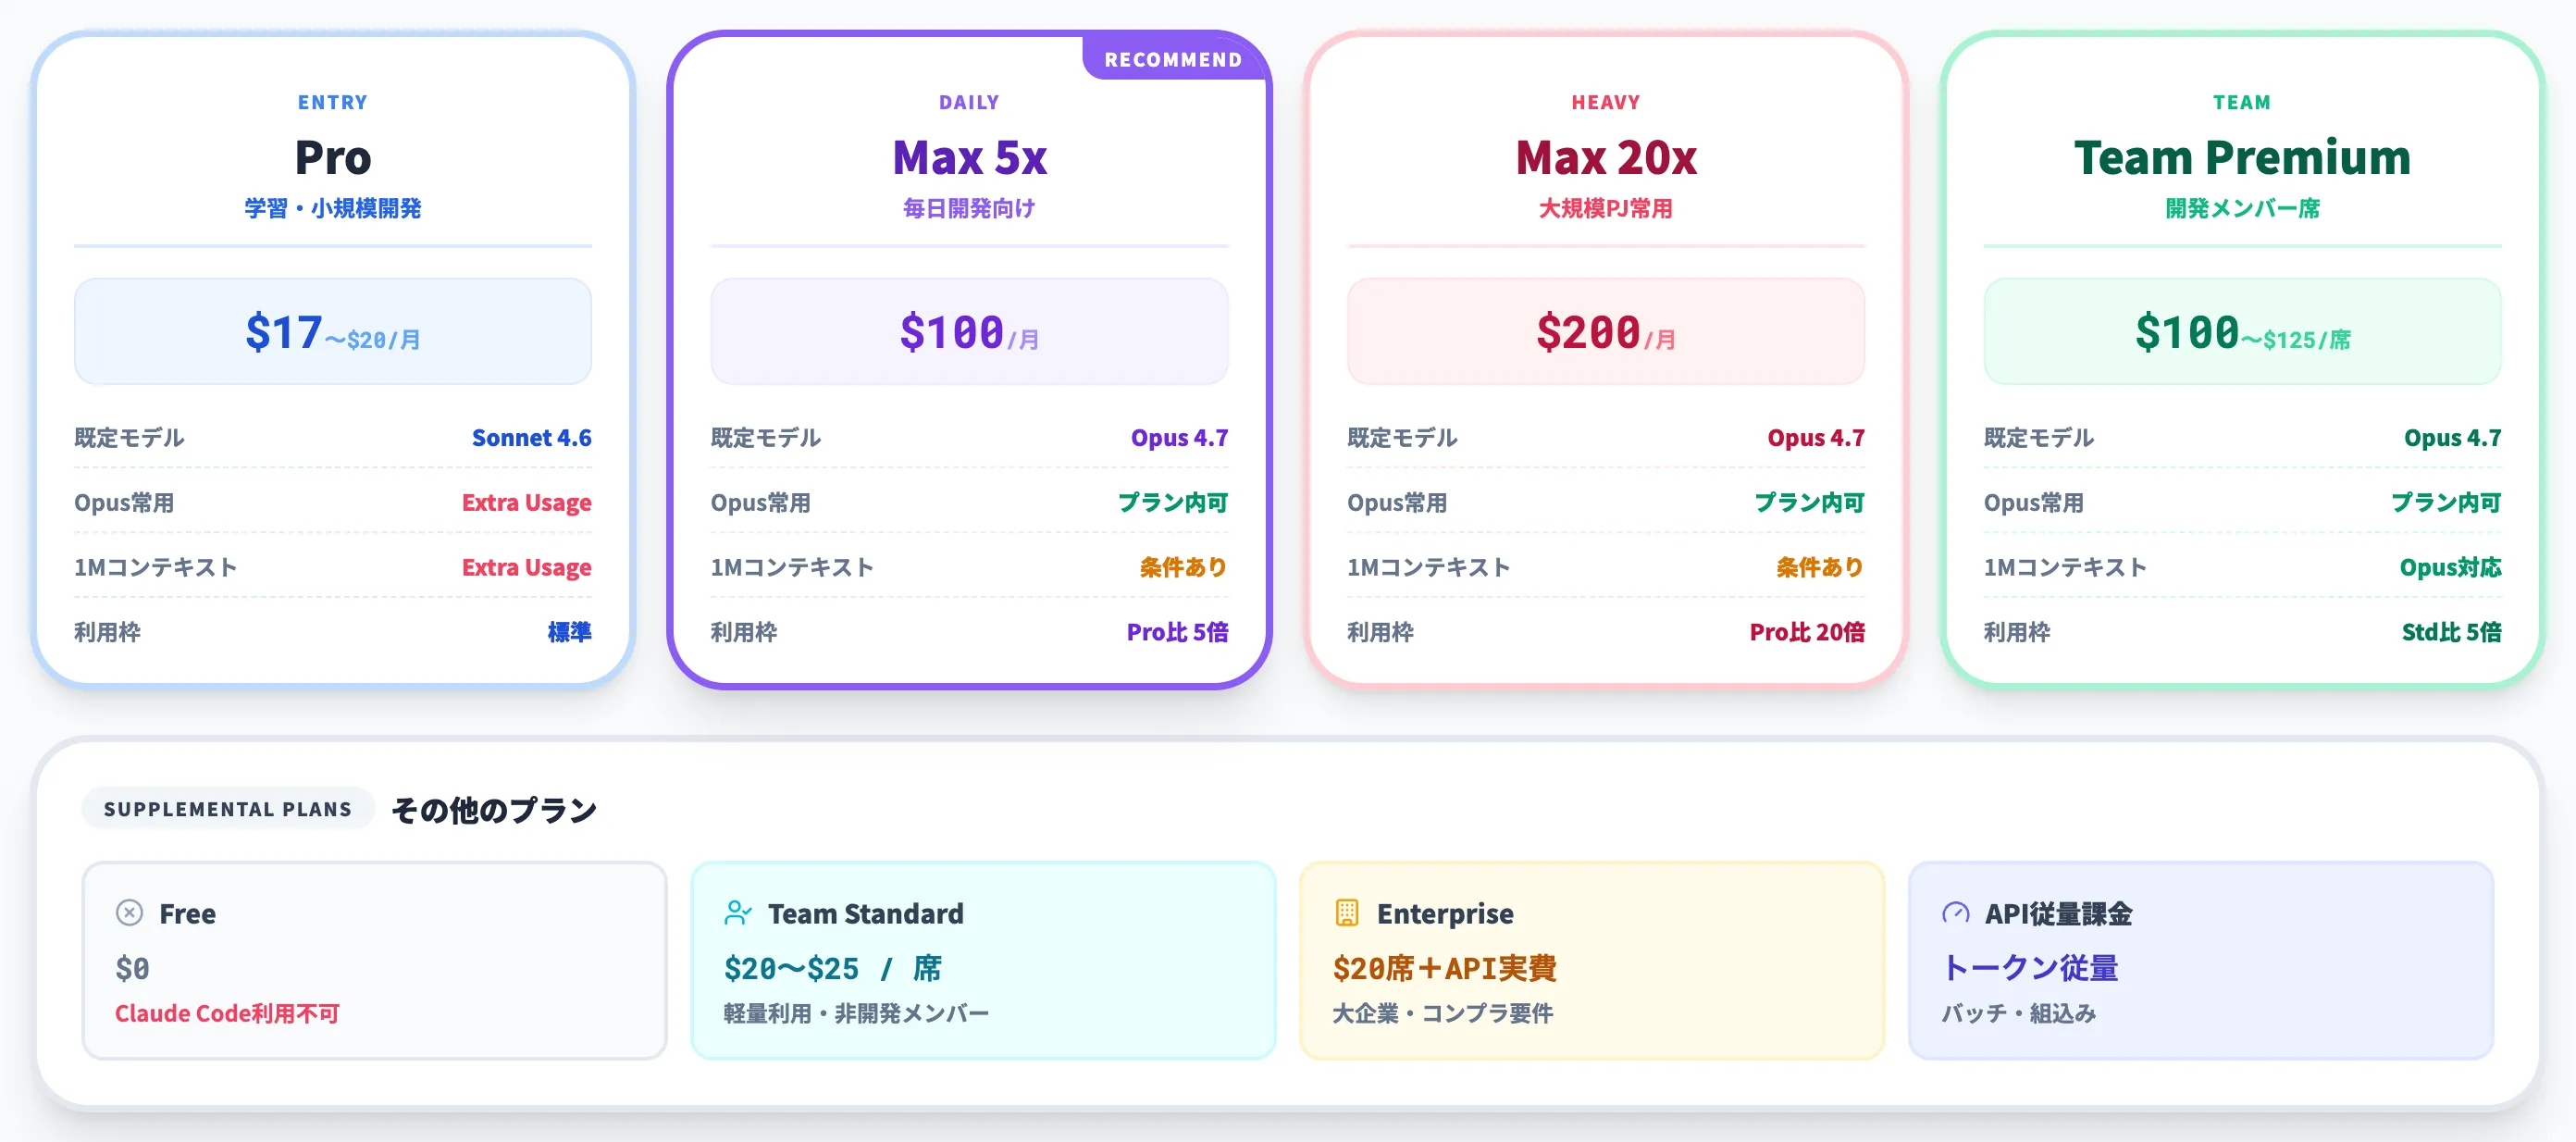Click the 毎日開発向け subtitle

tap(969, 208)
